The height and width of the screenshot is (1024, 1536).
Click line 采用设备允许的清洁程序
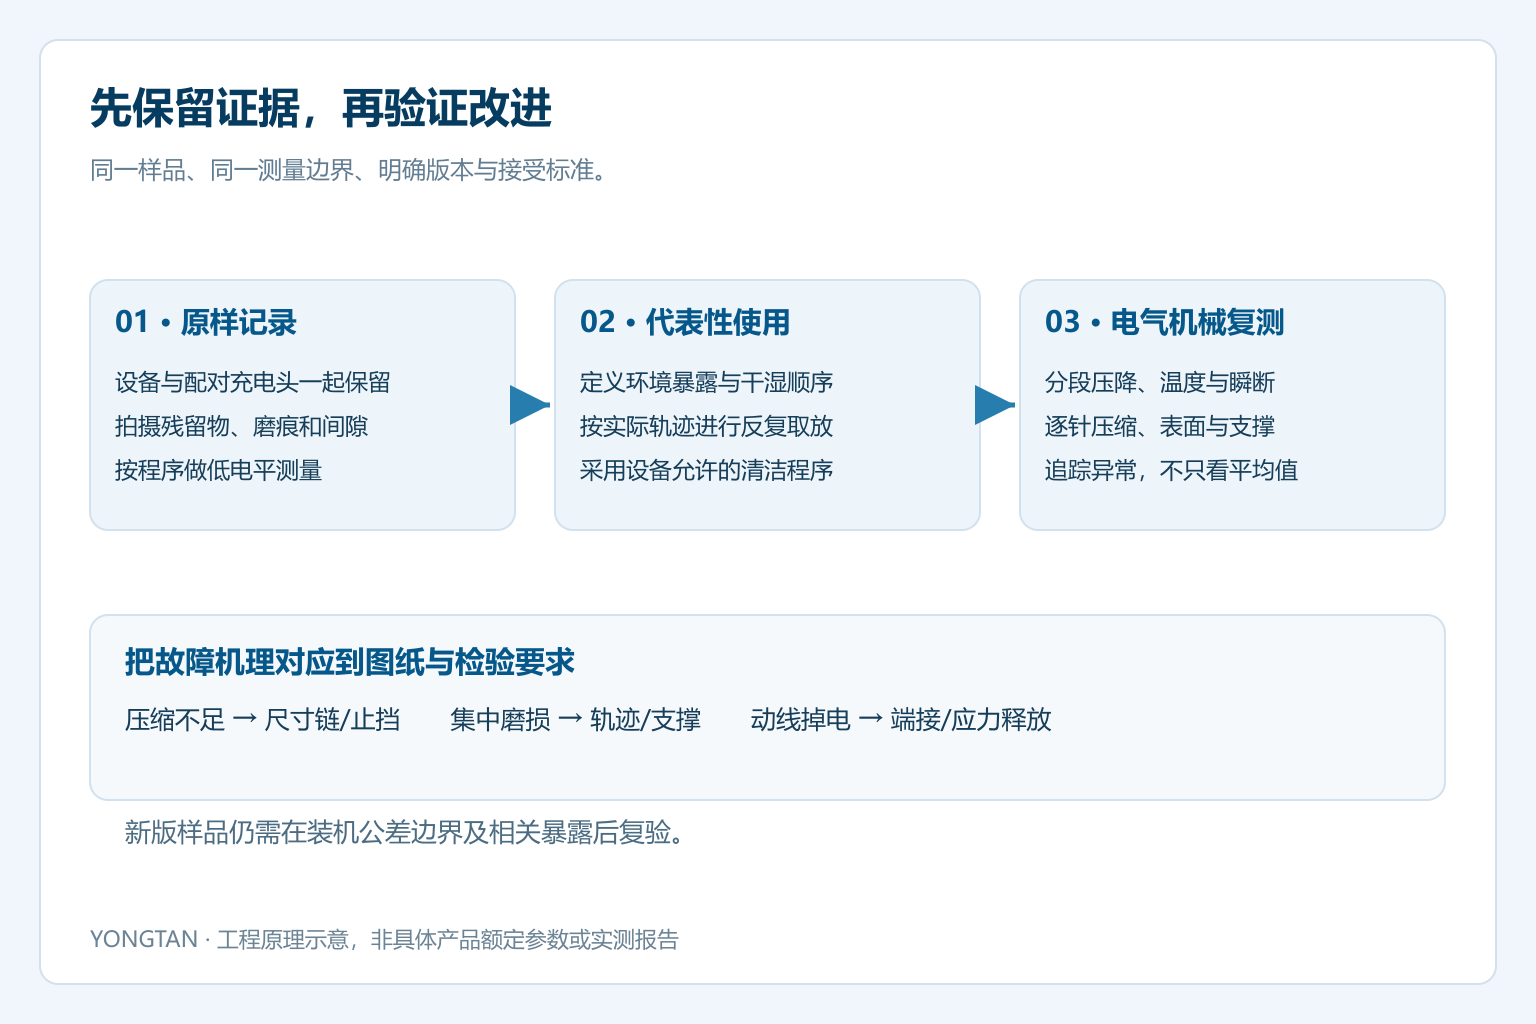click(706, 470)
